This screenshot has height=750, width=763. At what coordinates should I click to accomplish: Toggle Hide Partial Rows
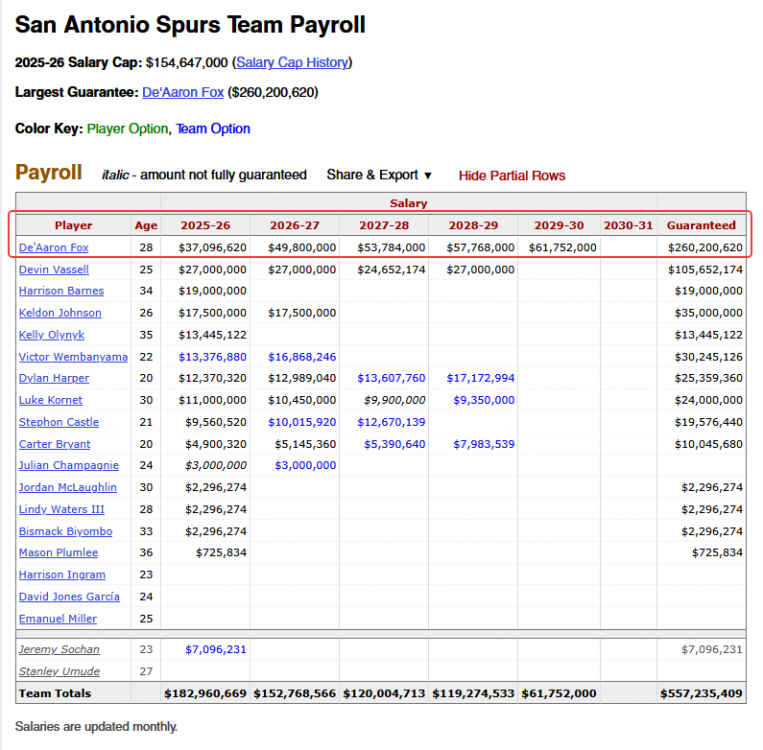511,176
